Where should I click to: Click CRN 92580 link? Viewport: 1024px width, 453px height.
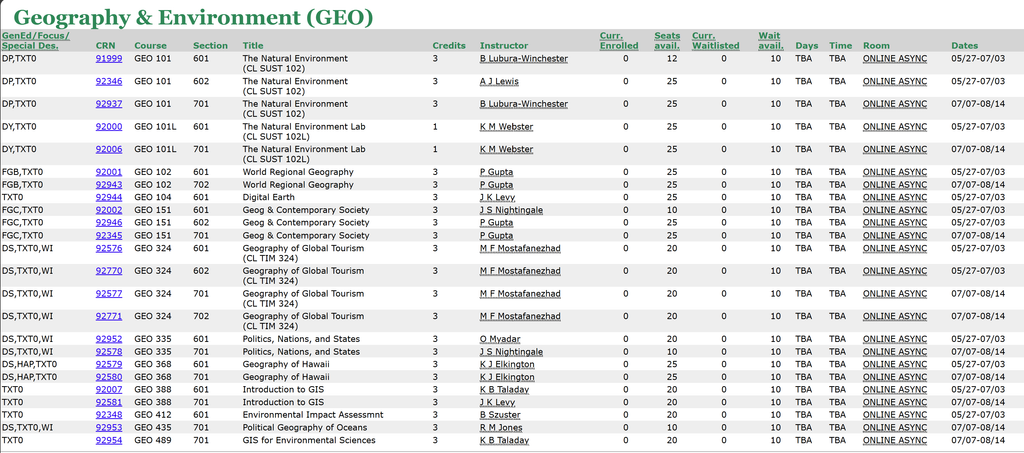108,377
